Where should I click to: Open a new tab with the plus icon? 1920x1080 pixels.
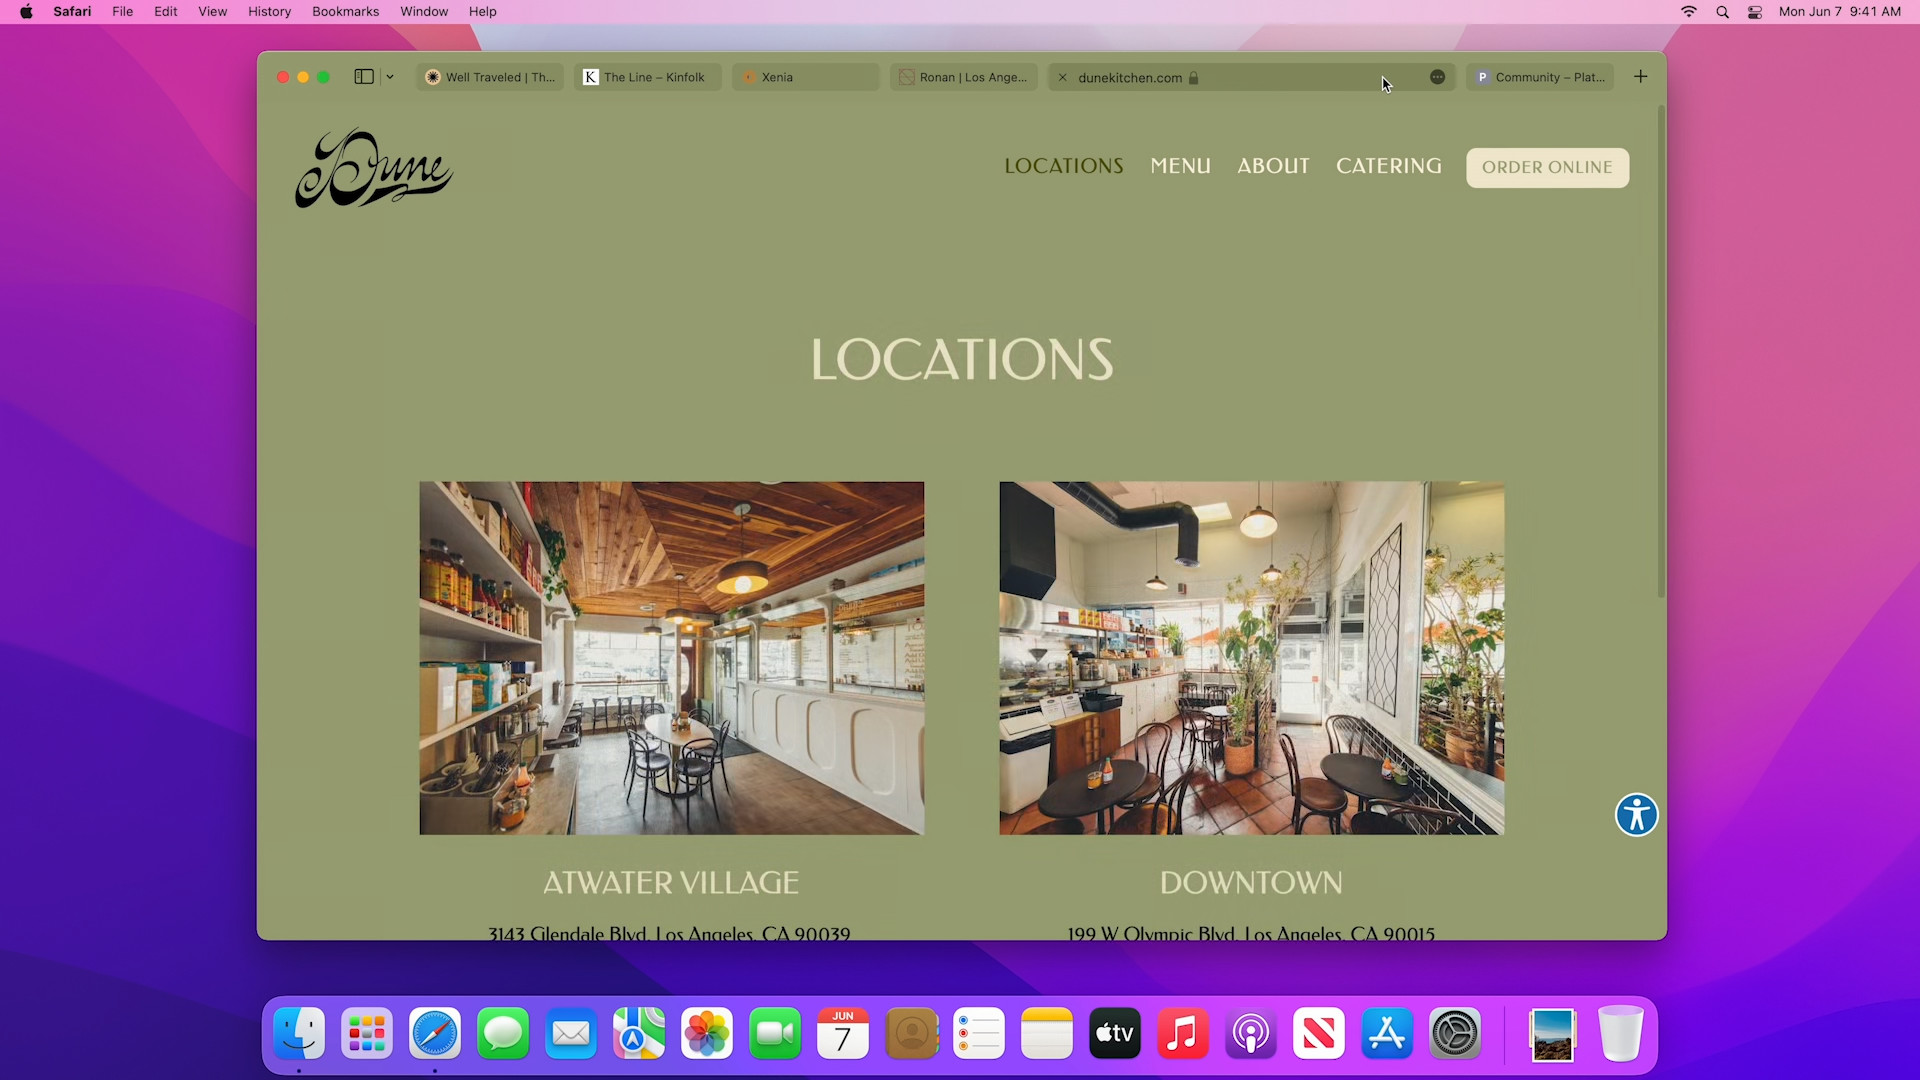[x=1640, y=76]
